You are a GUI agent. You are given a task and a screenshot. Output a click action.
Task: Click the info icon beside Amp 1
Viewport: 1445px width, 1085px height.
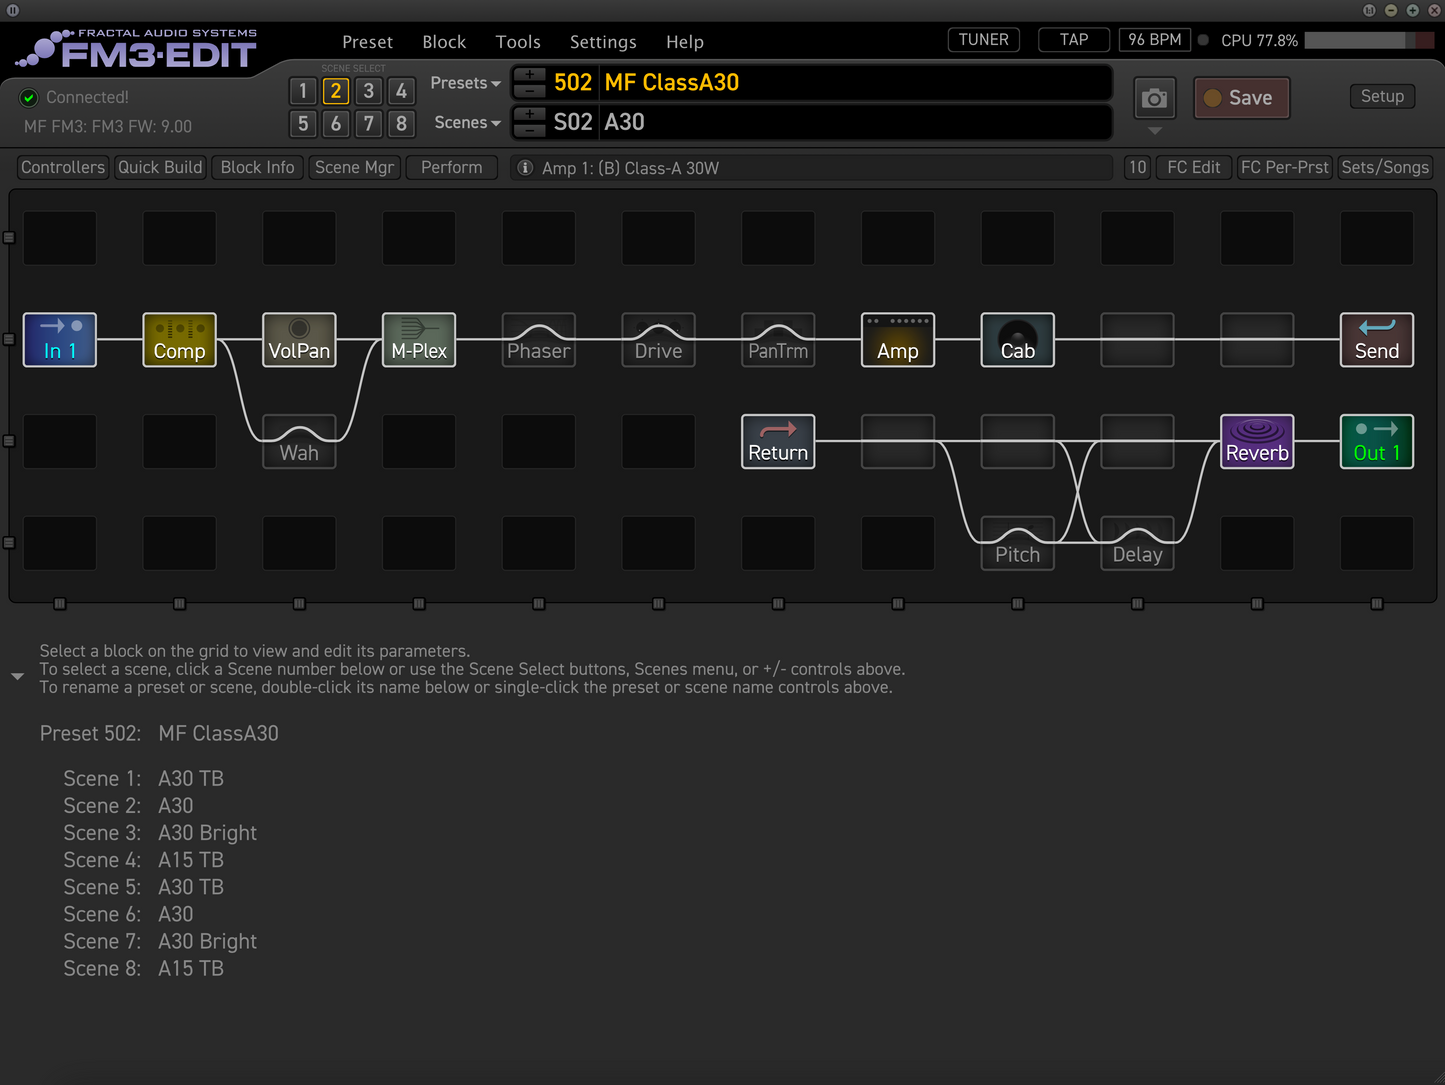point(525,168)
